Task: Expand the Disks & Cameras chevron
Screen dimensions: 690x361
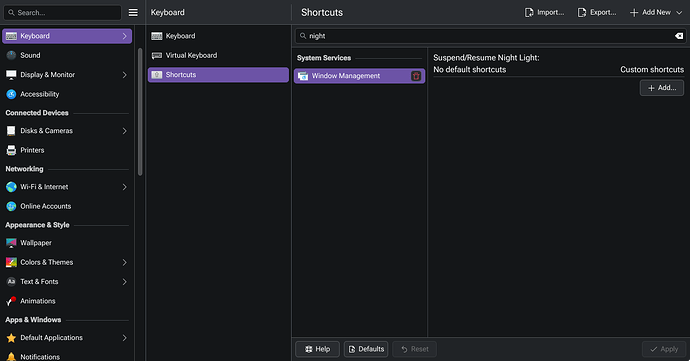Action: point(125,131)
